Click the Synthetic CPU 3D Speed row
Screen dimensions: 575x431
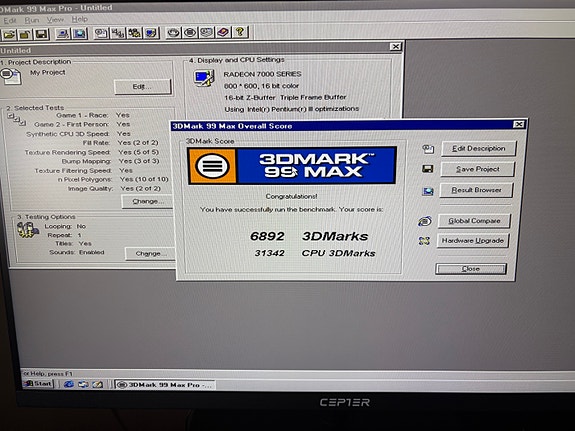tap(78, 134)
